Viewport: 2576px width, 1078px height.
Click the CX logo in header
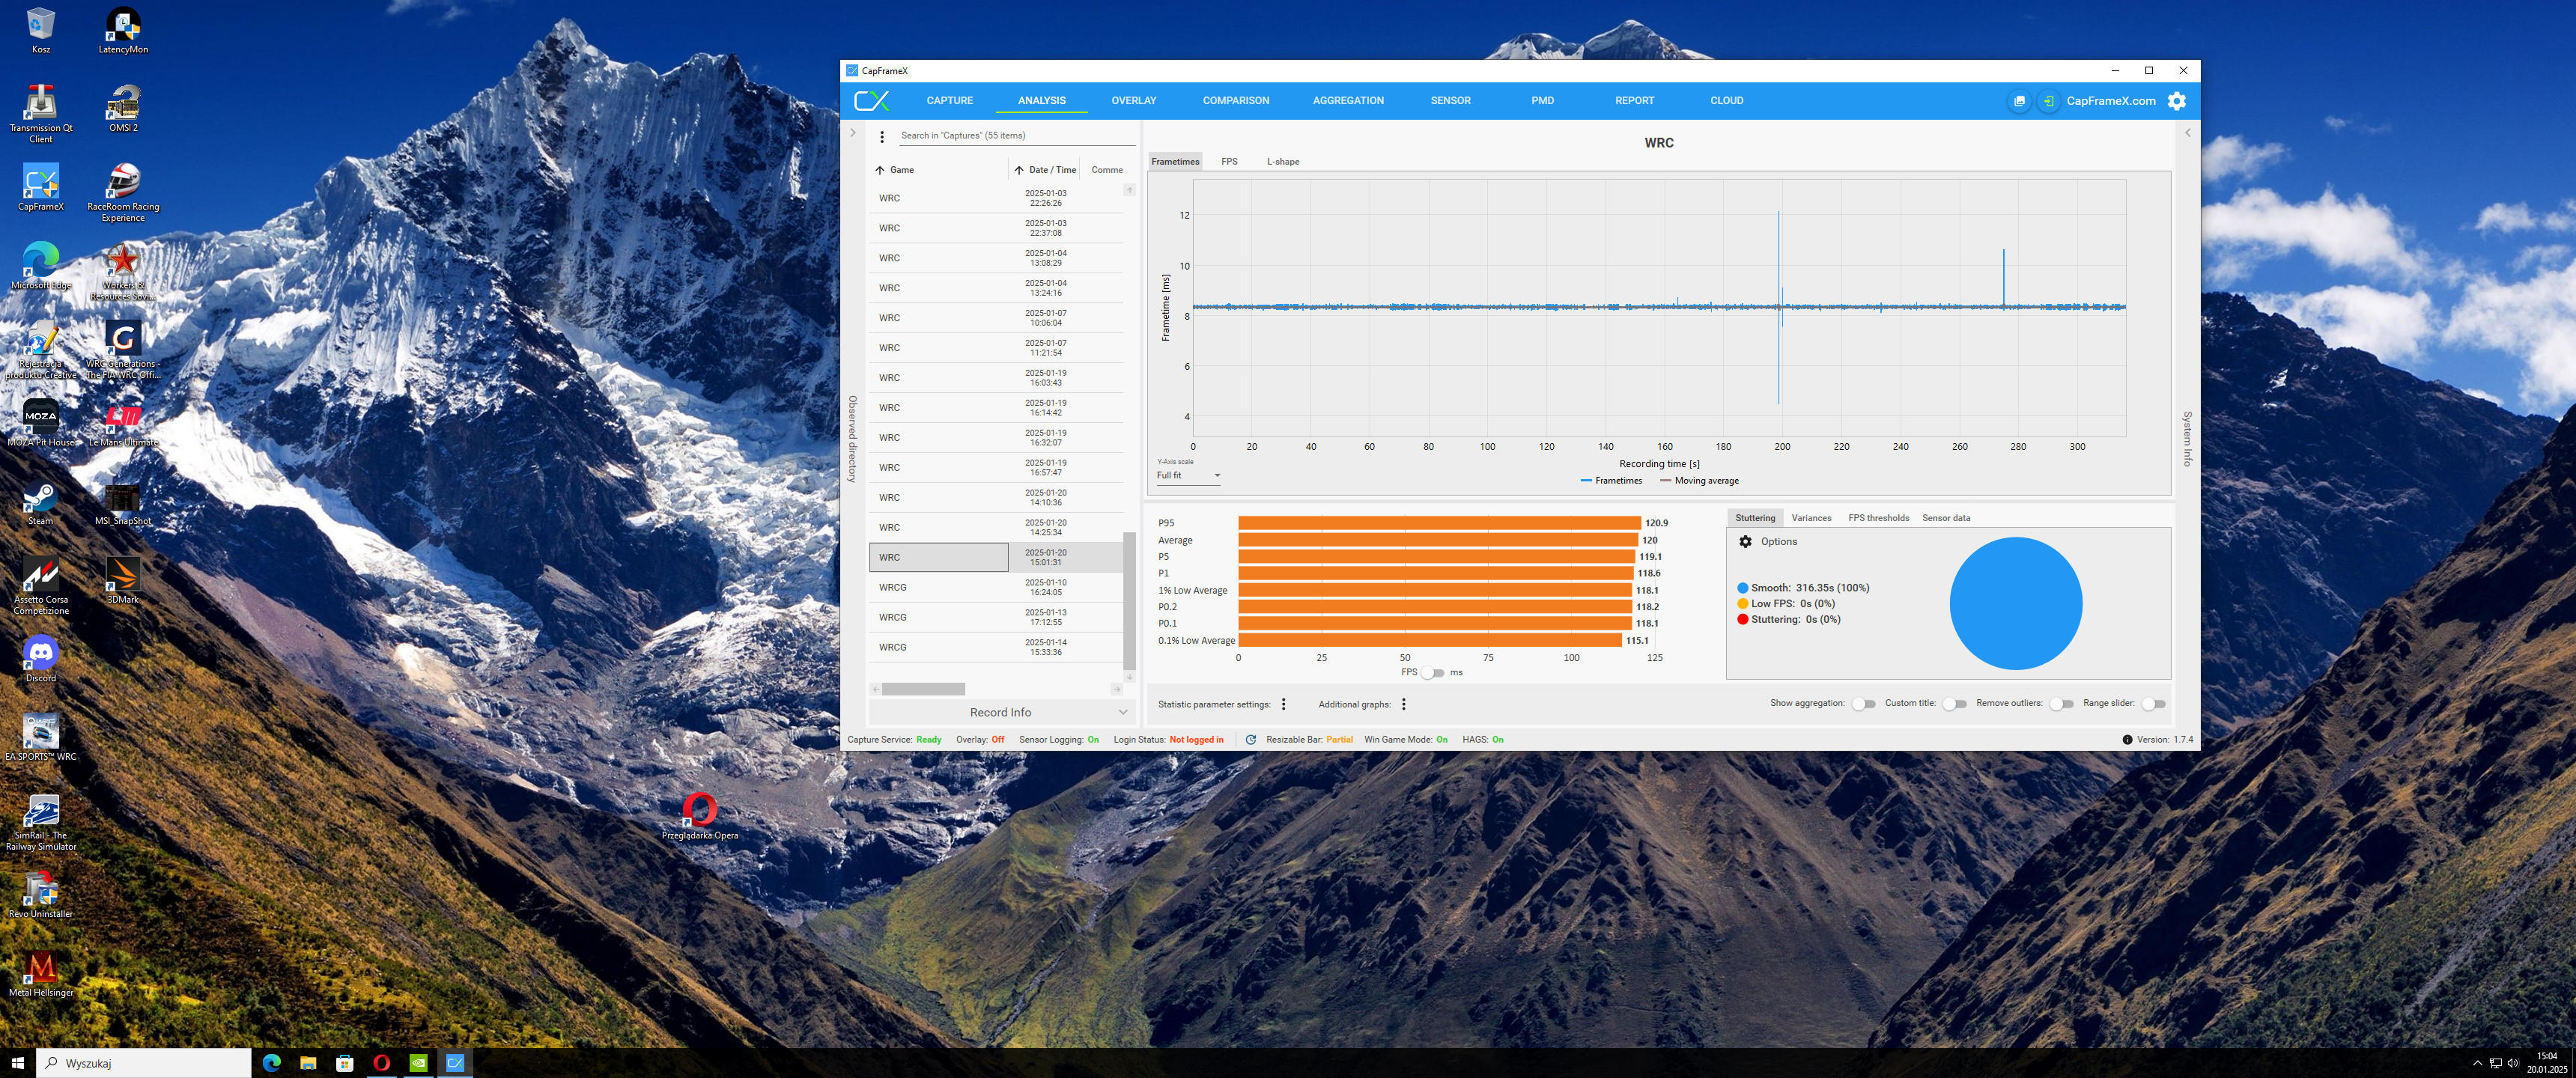(871, 101)
